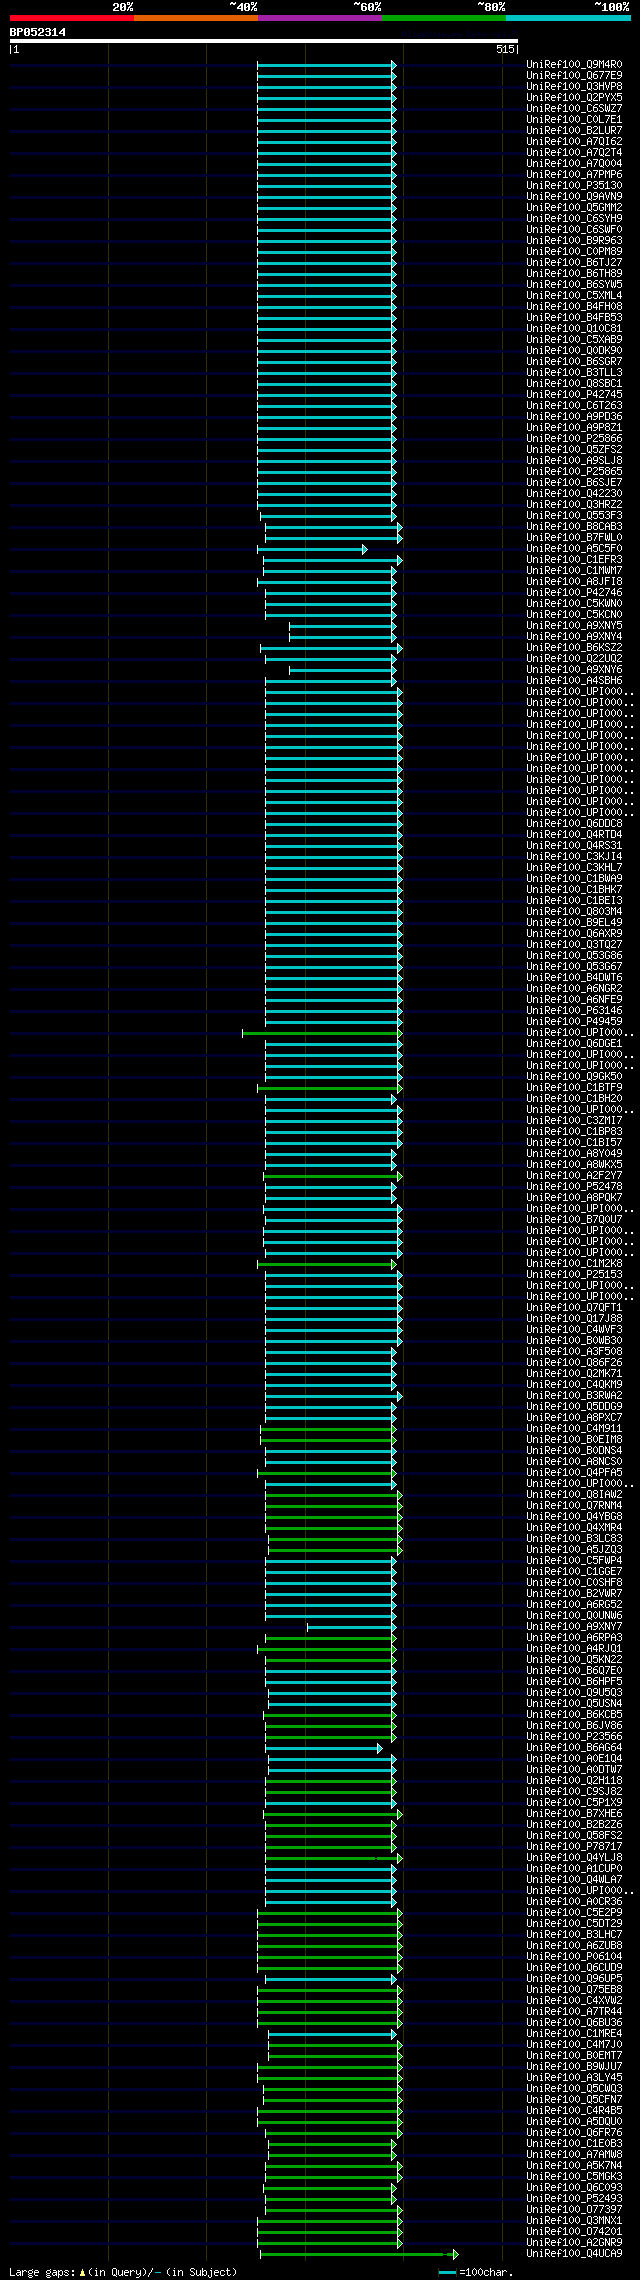Select label UniRef100_P42746
The height and width of the screenshot is (2280, 640).
coord(574,593)
